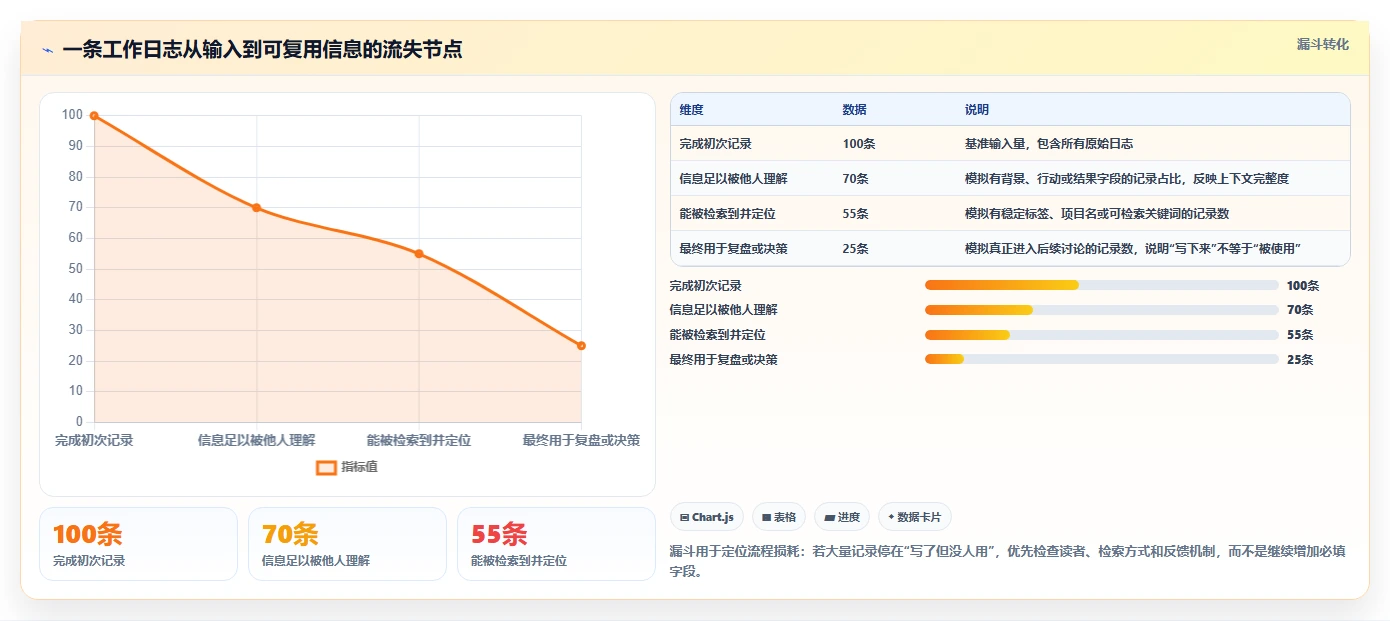Click the x-axis label 完成初次记录
This screenshot has width=1390, height=621.
pos(94,440)
